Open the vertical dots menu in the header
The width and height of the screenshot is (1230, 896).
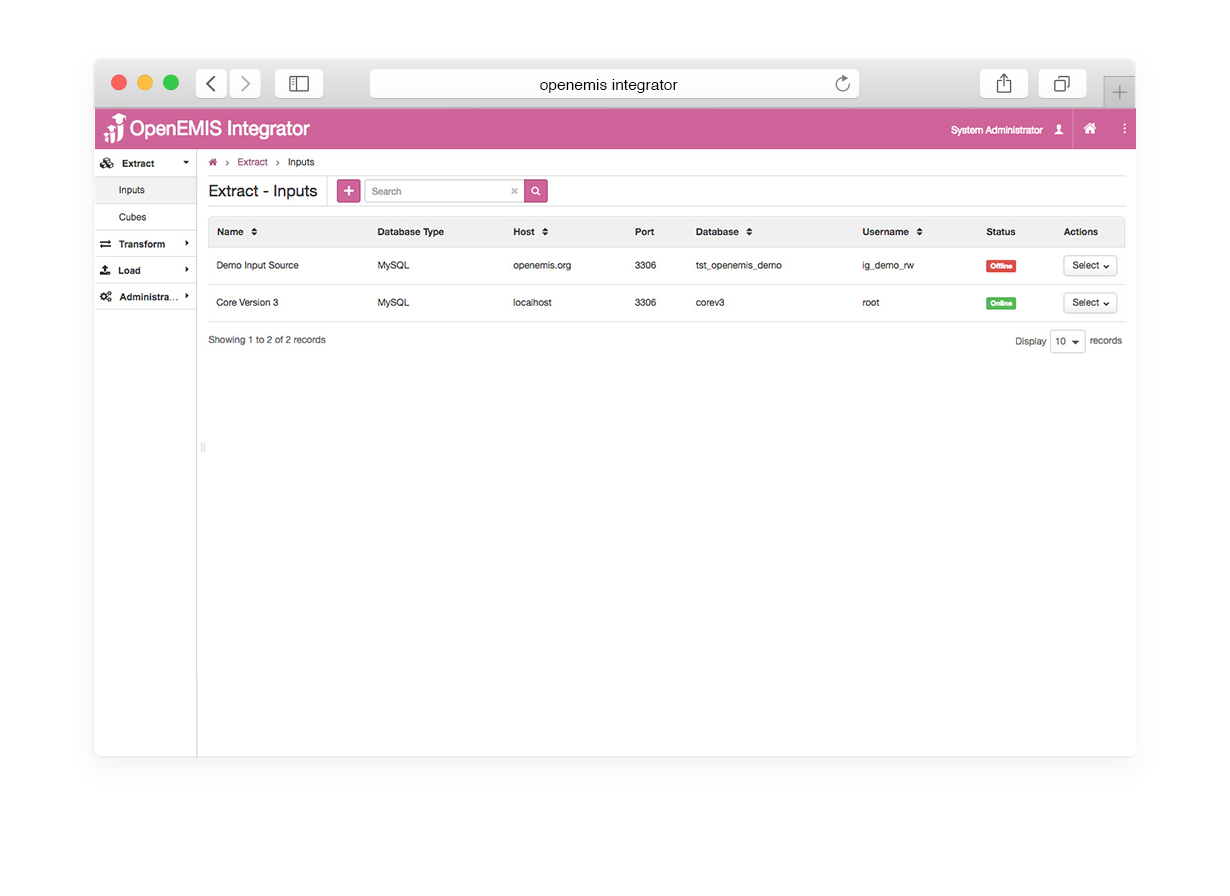pyautogui.click(x=1124, y=129)
